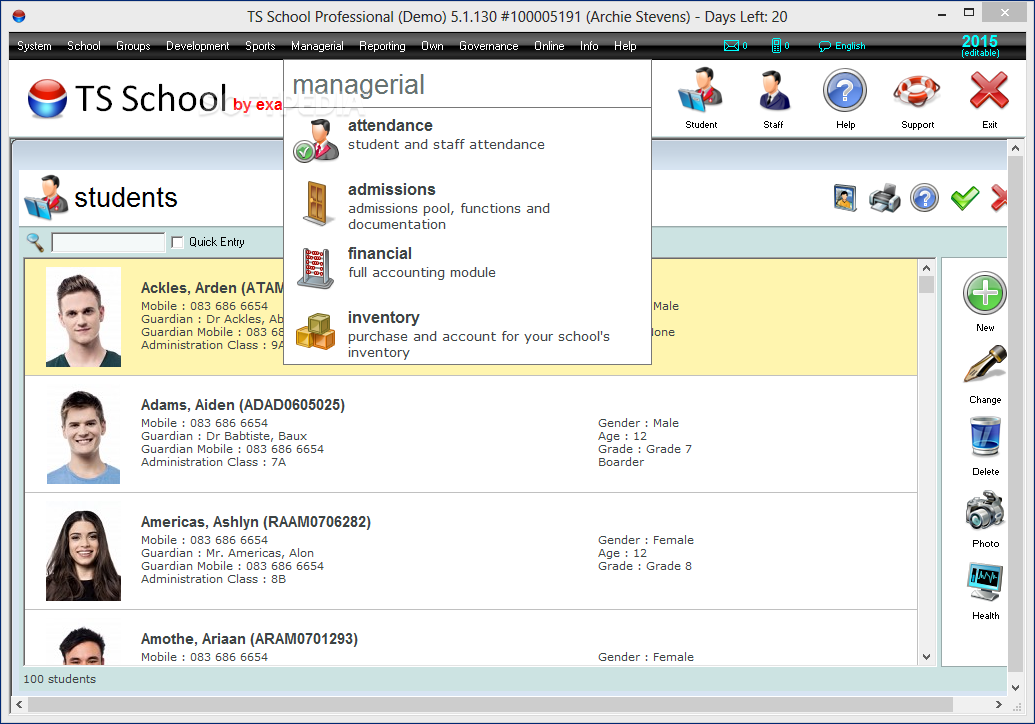
Task: Select the attendance module icon
Action: (x=315, y=141)
